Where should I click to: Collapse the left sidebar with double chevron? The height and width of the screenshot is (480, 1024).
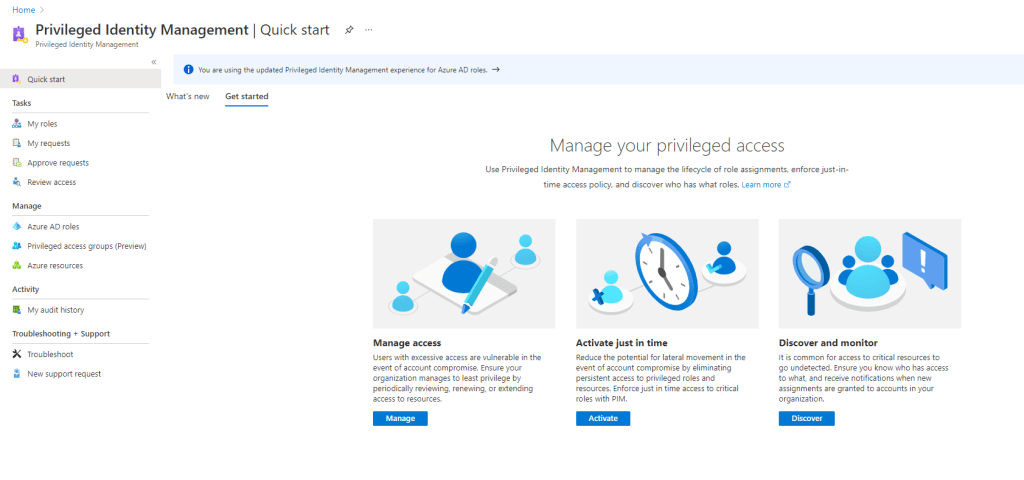point(153,62)
